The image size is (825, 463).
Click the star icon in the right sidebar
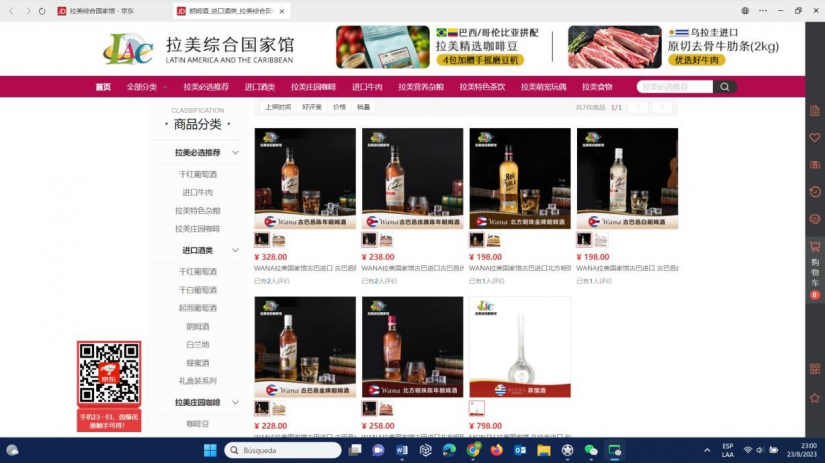[814, 398]
